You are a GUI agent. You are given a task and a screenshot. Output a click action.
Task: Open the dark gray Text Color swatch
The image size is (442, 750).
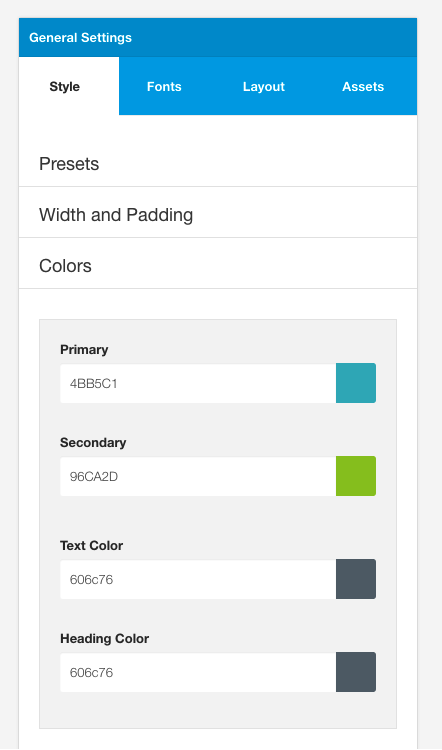point(356,579)
